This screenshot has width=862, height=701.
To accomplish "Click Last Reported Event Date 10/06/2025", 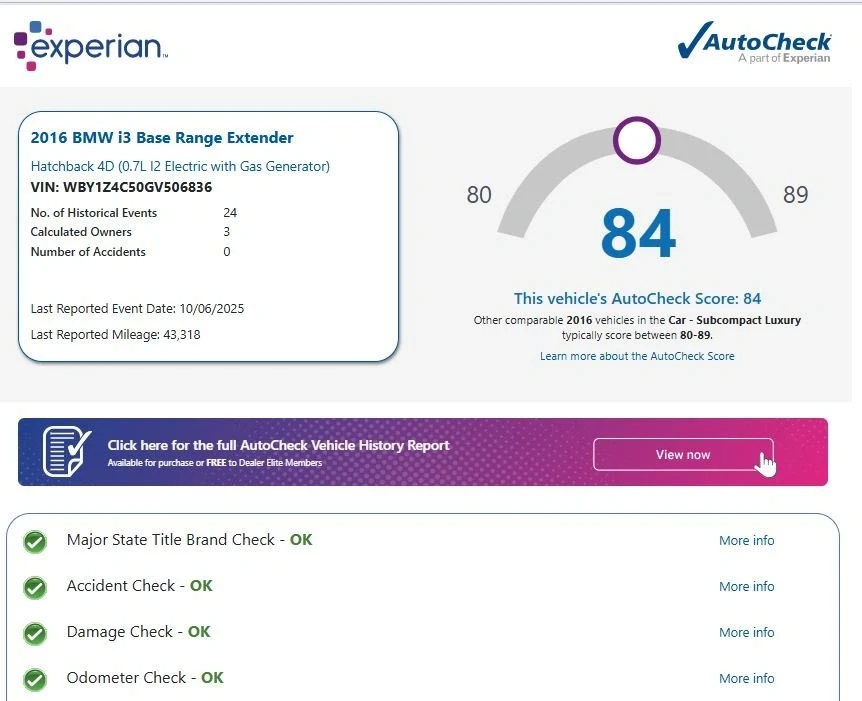I will point(137,309).
